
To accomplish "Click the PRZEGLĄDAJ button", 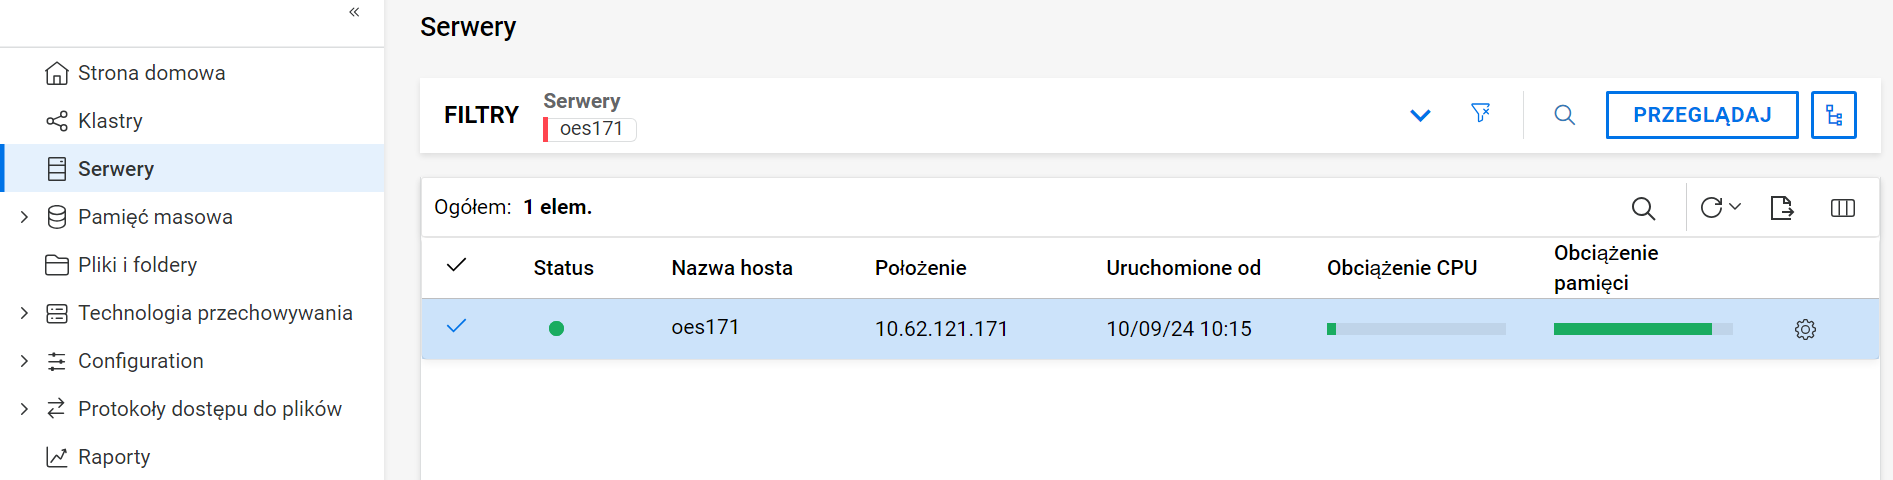I will [1701, 115].
